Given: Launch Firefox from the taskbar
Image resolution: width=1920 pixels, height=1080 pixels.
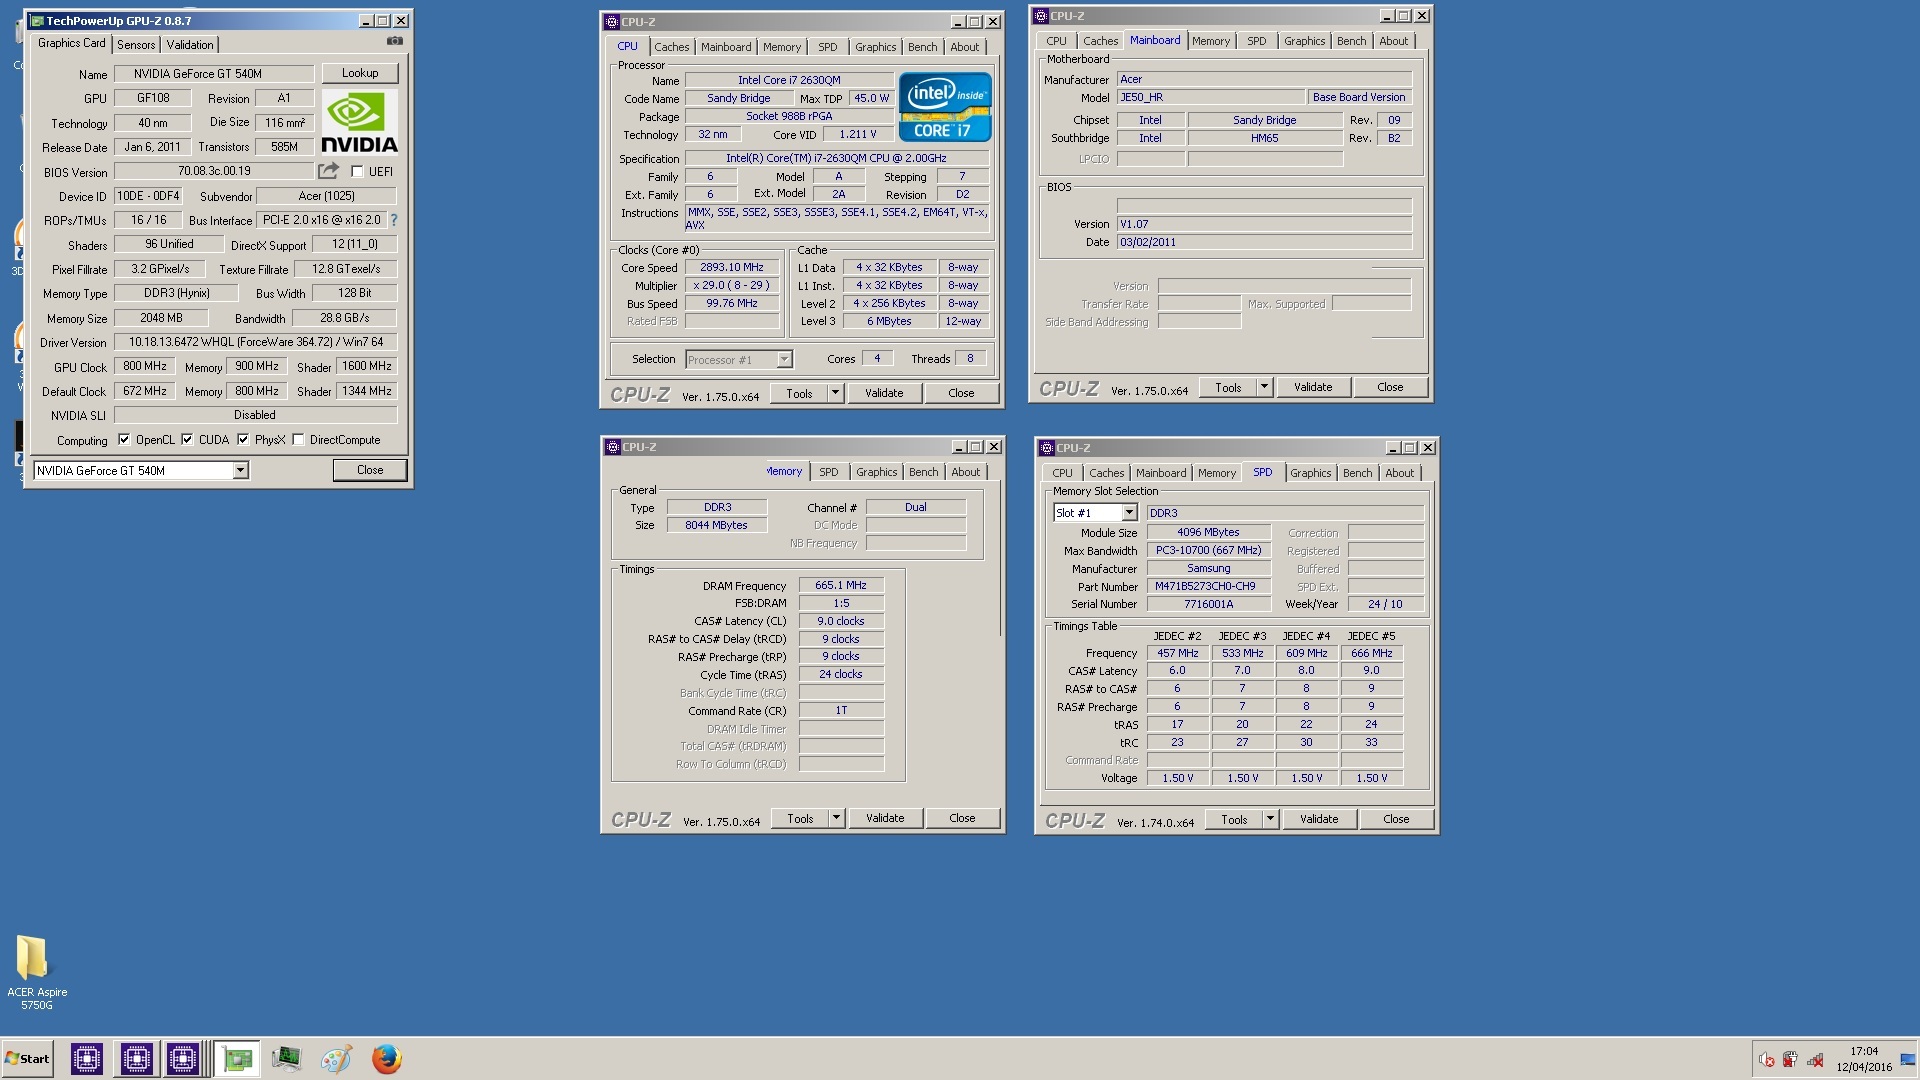Looking at the screenshot, I should pos(386,1059).
